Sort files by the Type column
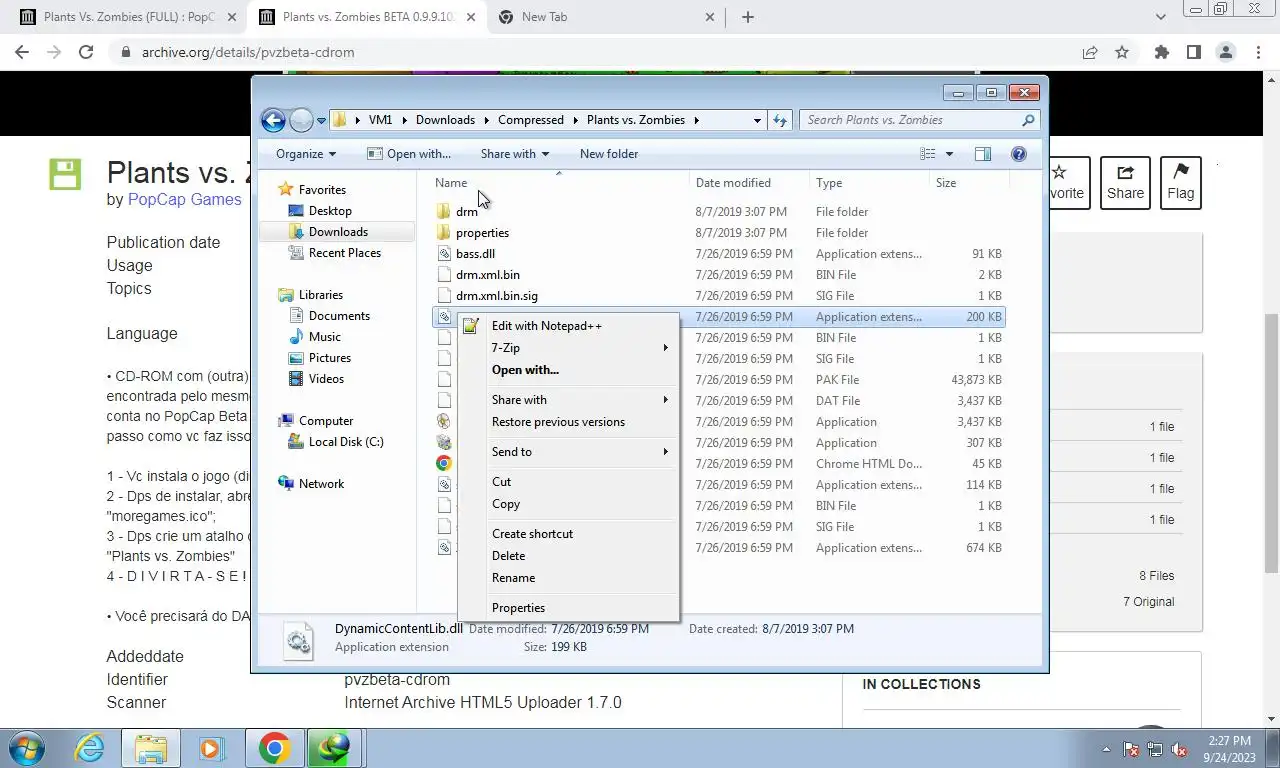 tap(870, 183)
